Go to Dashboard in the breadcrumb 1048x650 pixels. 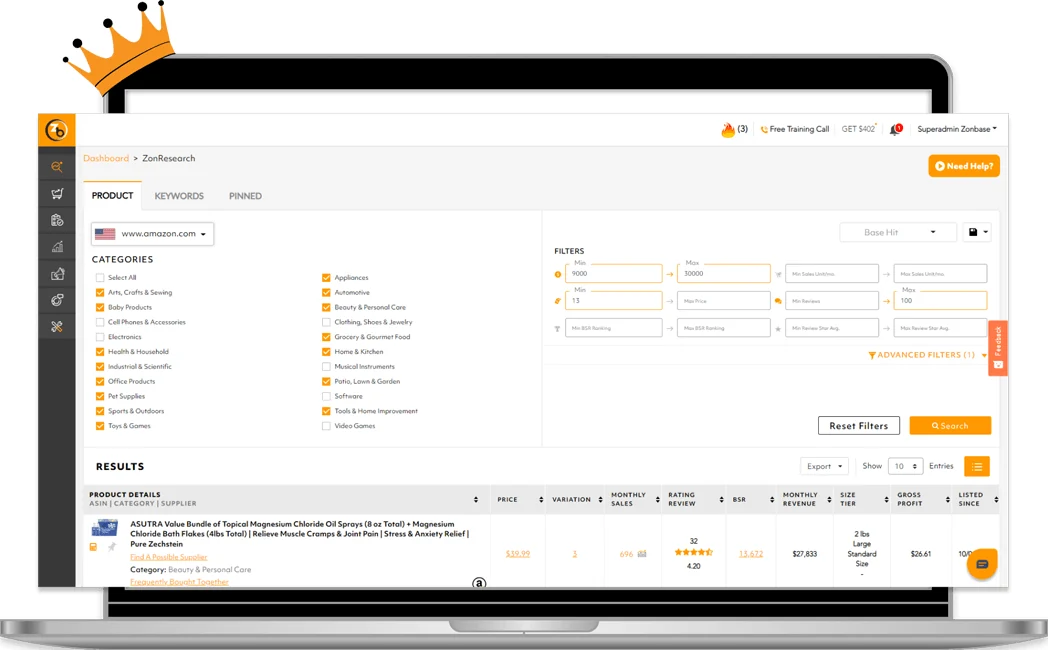106,158
